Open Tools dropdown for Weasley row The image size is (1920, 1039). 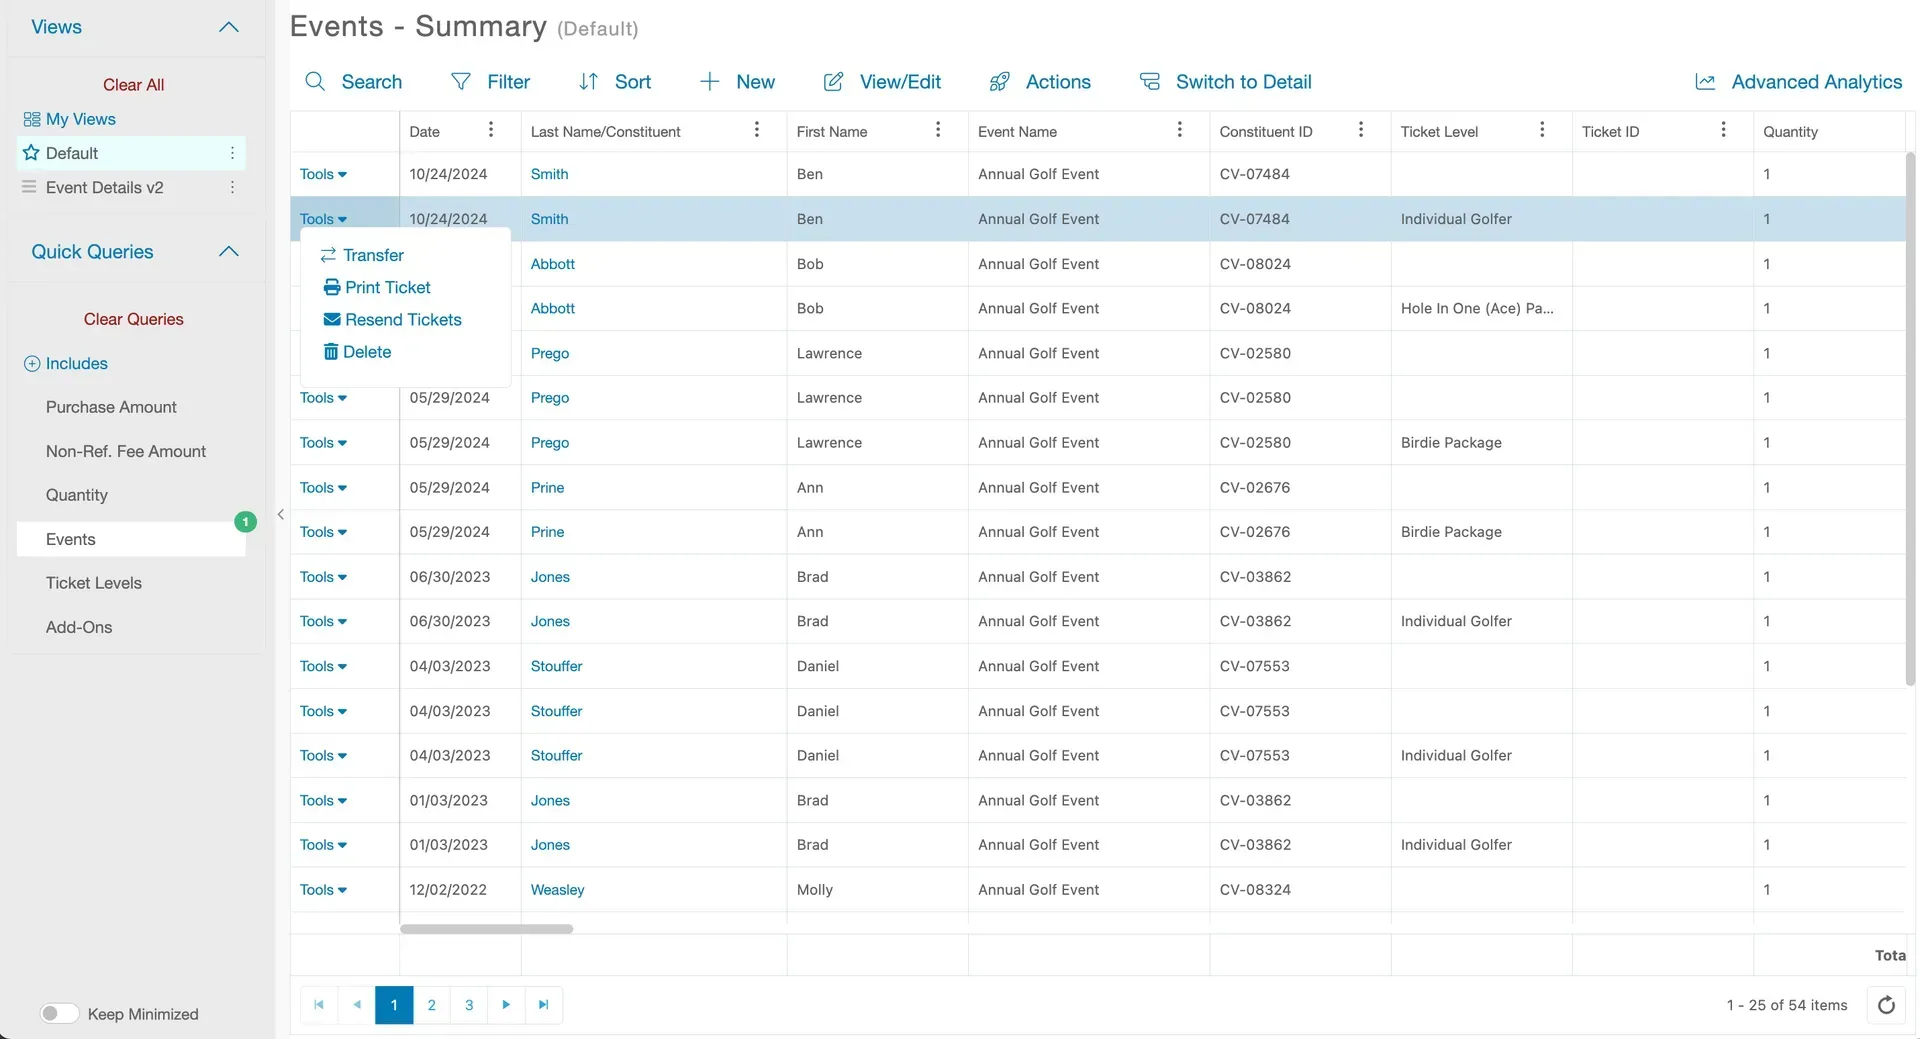323,889
